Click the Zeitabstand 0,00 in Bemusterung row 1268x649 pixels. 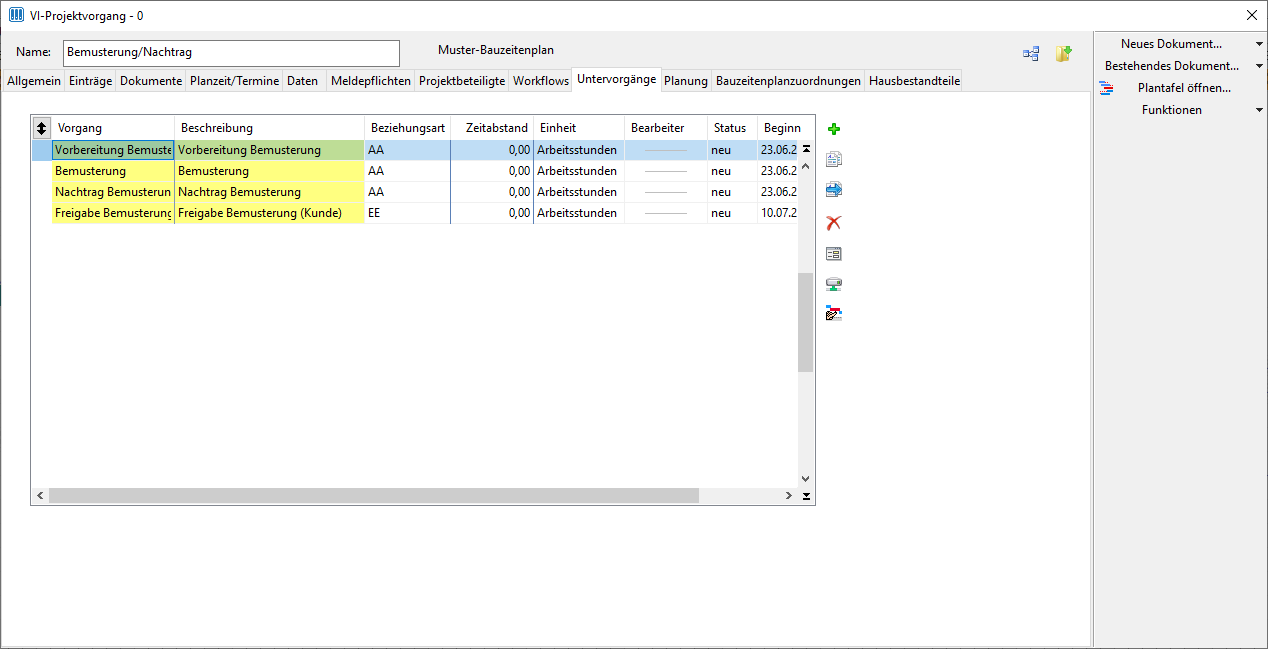(492, 171)
